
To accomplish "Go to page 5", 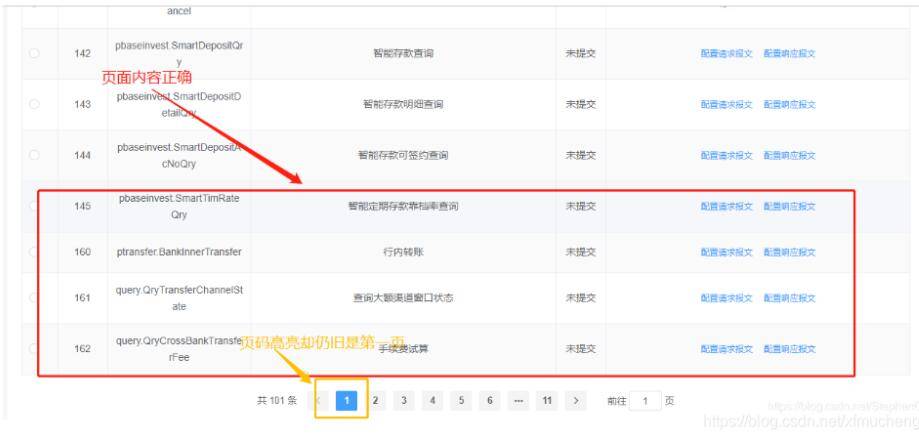I will 461,401.
